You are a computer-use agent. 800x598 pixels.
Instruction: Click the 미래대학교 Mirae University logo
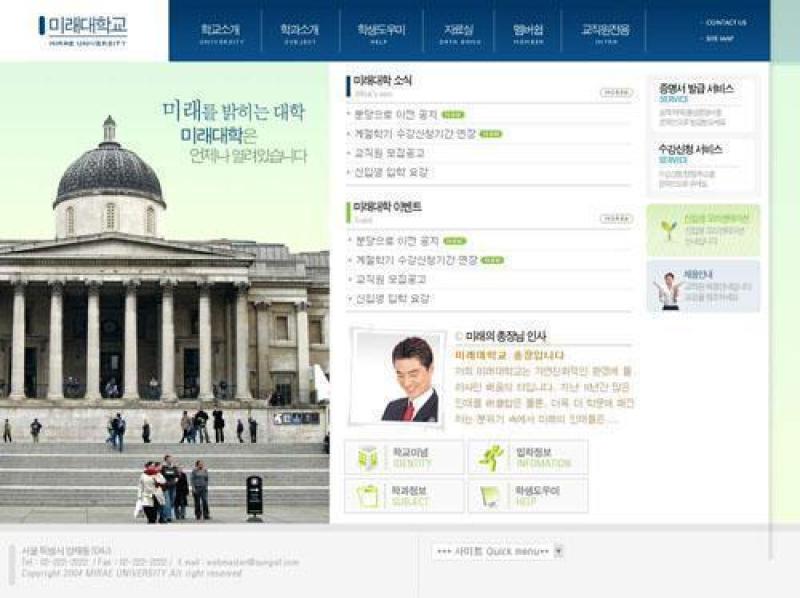(x=84, y=29)
